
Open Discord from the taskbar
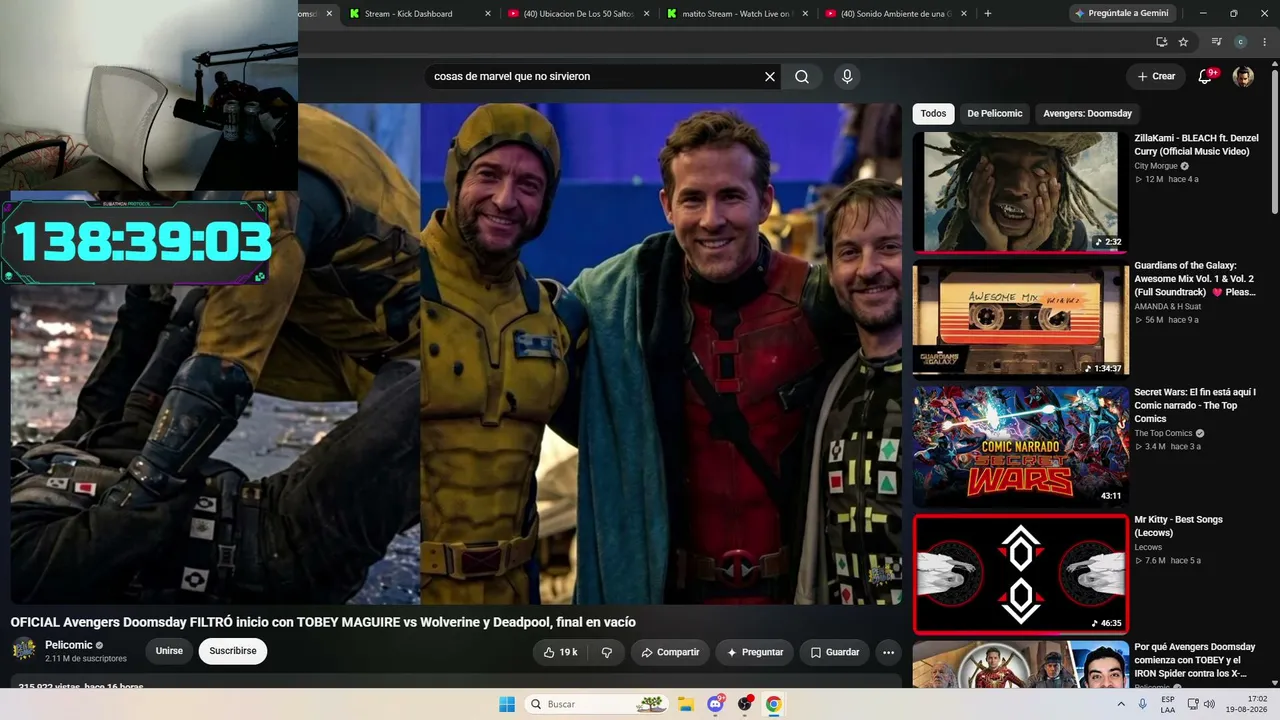(x=716, y=704)
